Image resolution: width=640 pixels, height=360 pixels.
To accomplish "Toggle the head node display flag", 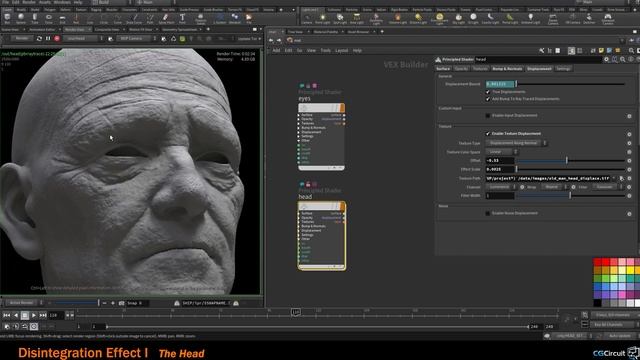I will pyautogui.click(x=342, y=207).
